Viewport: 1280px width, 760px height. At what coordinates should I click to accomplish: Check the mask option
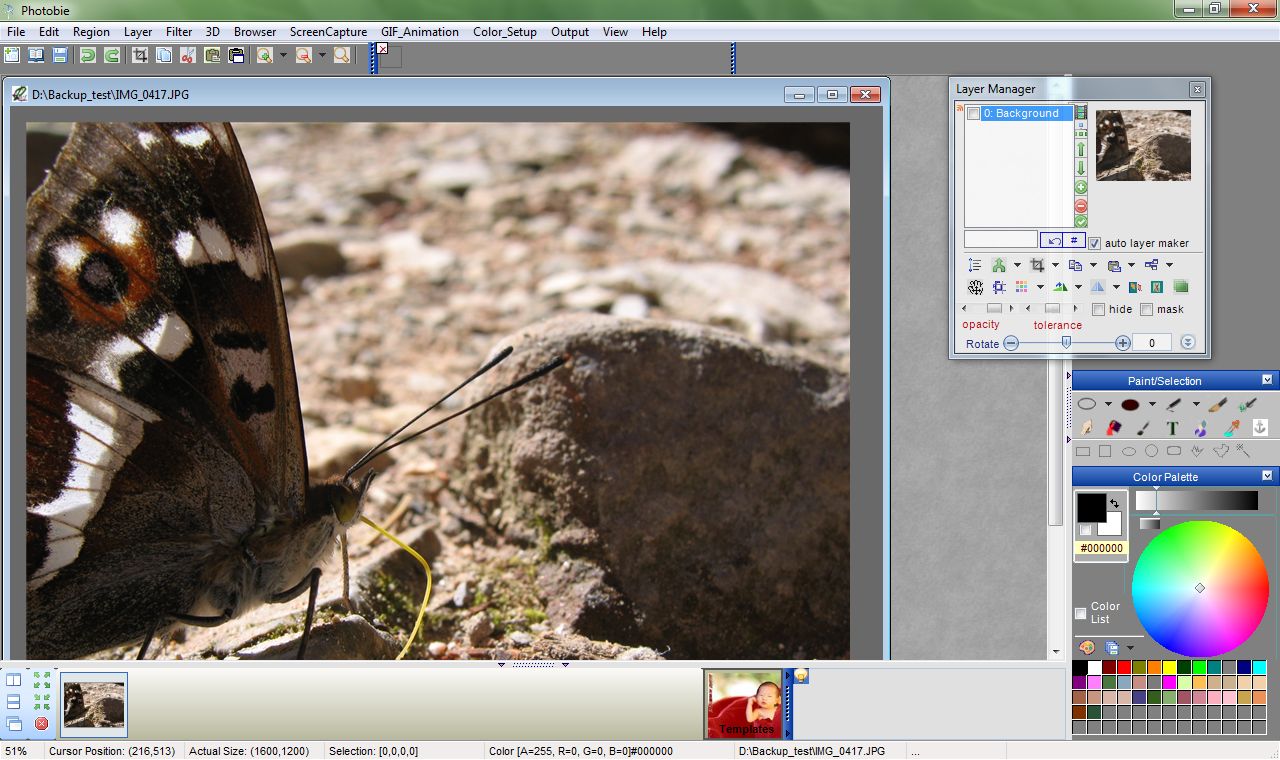[x=1146, y=309]
